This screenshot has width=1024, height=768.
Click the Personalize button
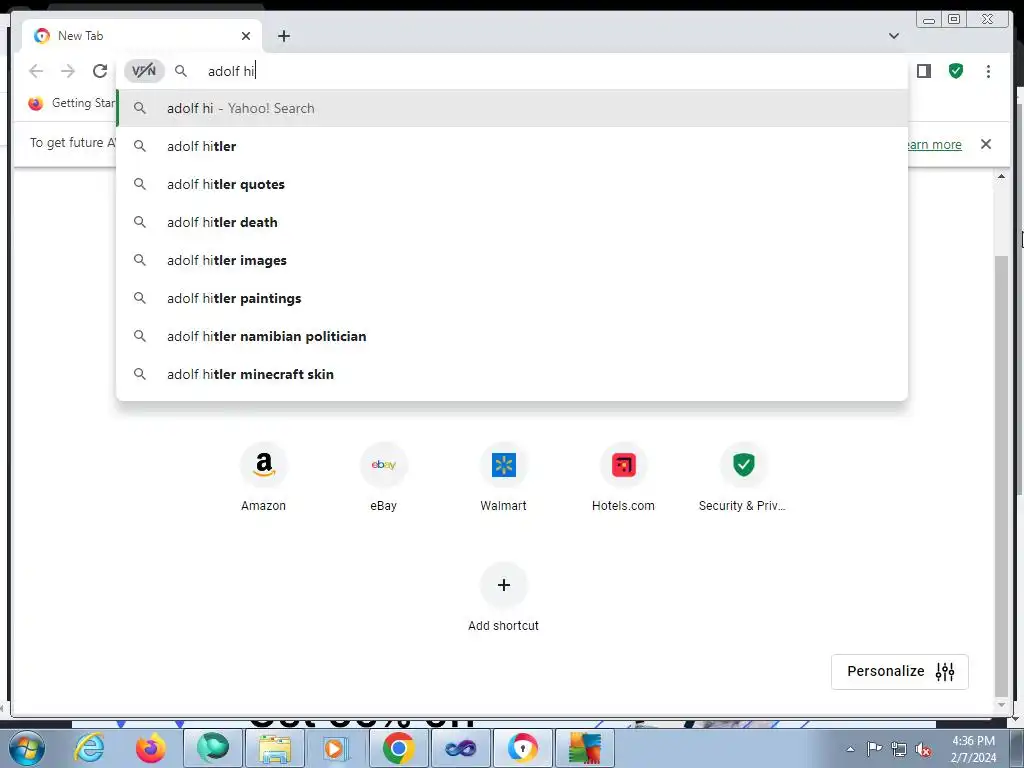coord(899,671)
